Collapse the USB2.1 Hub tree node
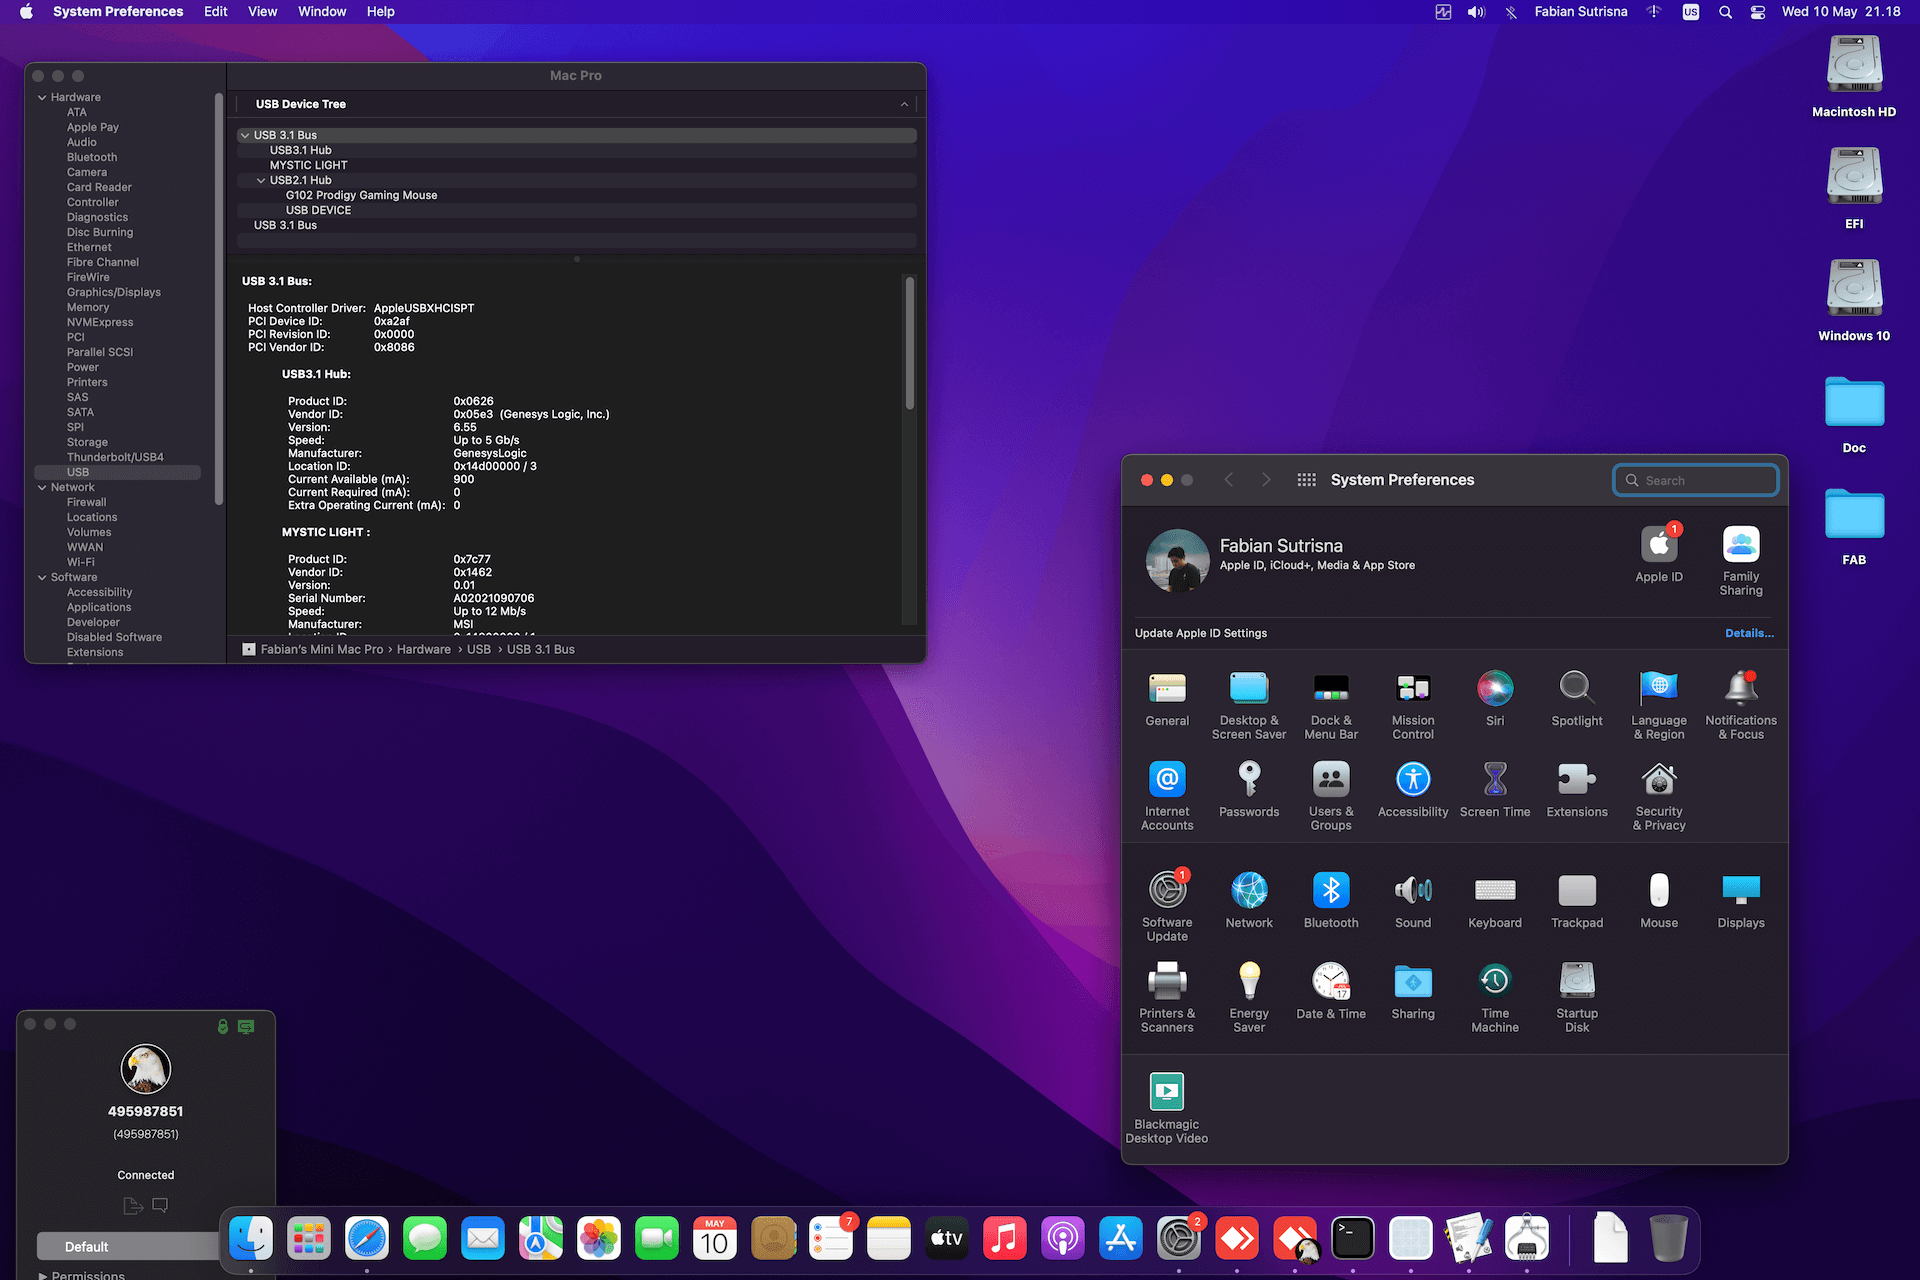Screen dimensions: 1920x1280 tap(261, 180)
